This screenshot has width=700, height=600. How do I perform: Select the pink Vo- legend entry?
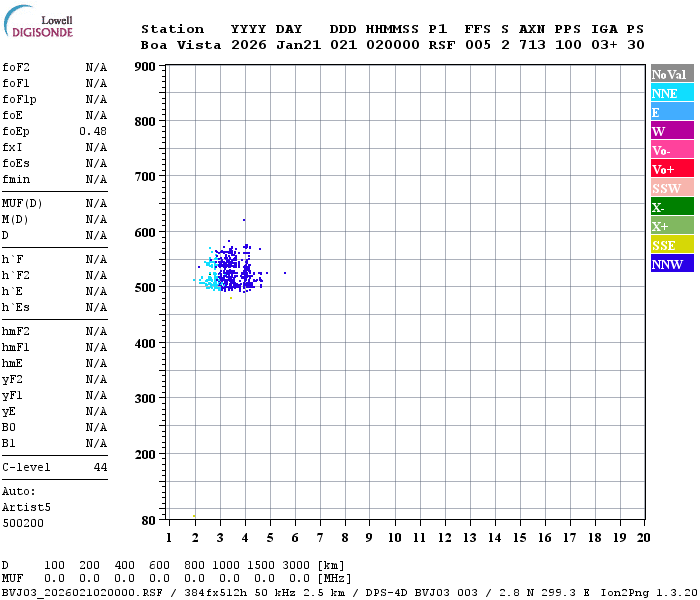672,150
